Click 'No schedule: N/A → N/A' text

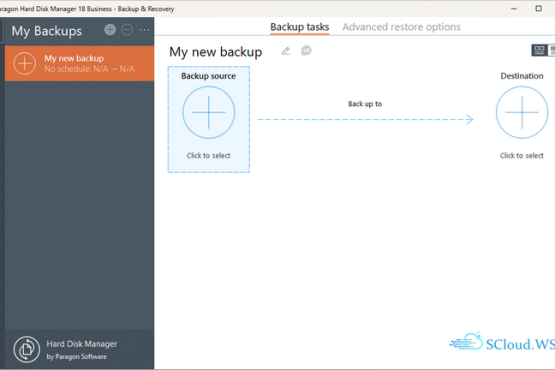[x=89, y=69]
